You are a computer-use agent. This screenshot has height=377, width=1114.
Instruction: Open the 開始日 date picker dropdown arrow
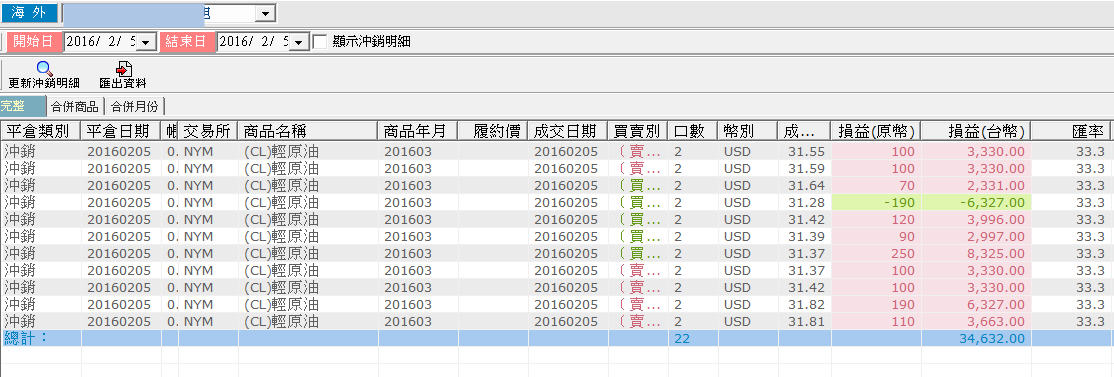(x=147, y=42)
